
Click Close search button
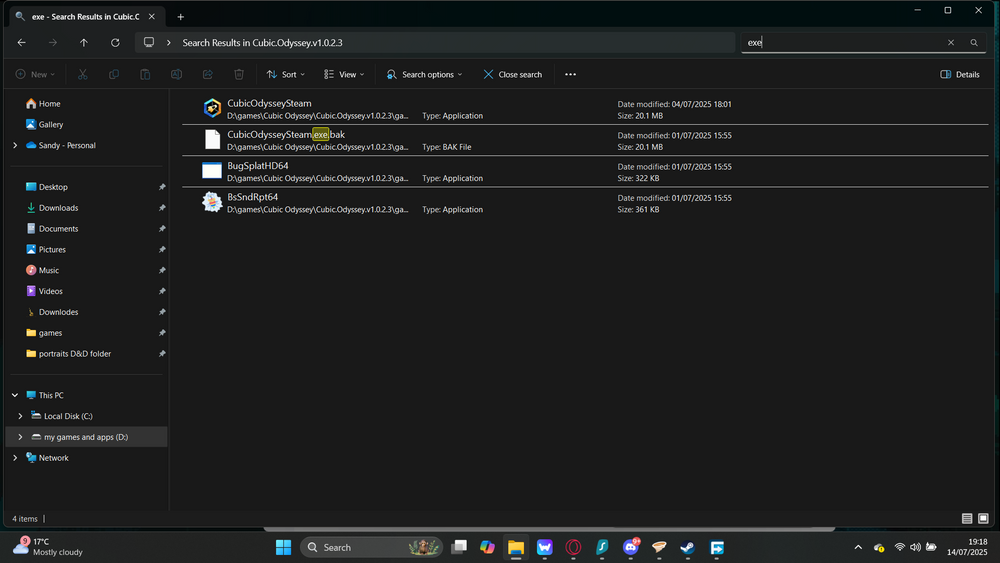tap(512, 75)
